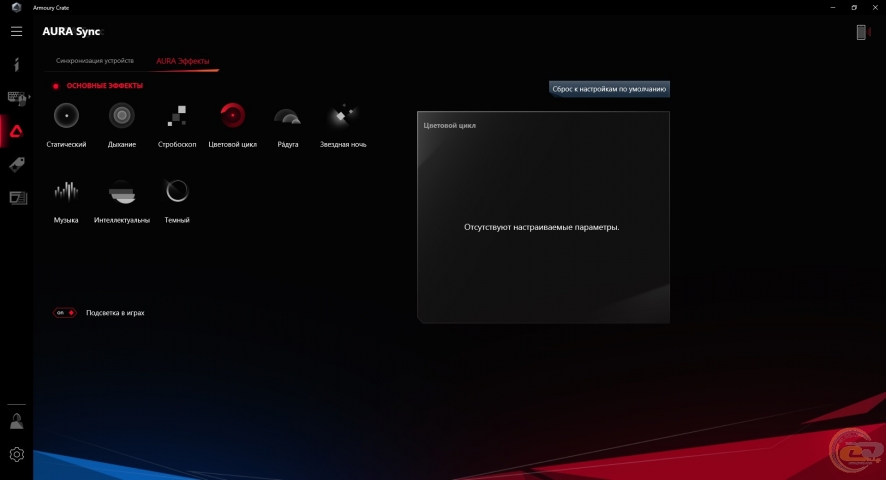Image resolution: width=886 pixels, height=480 pixels.
Task: Click Сброс к настройкам по умолчанию button
Action: [609, 89]
